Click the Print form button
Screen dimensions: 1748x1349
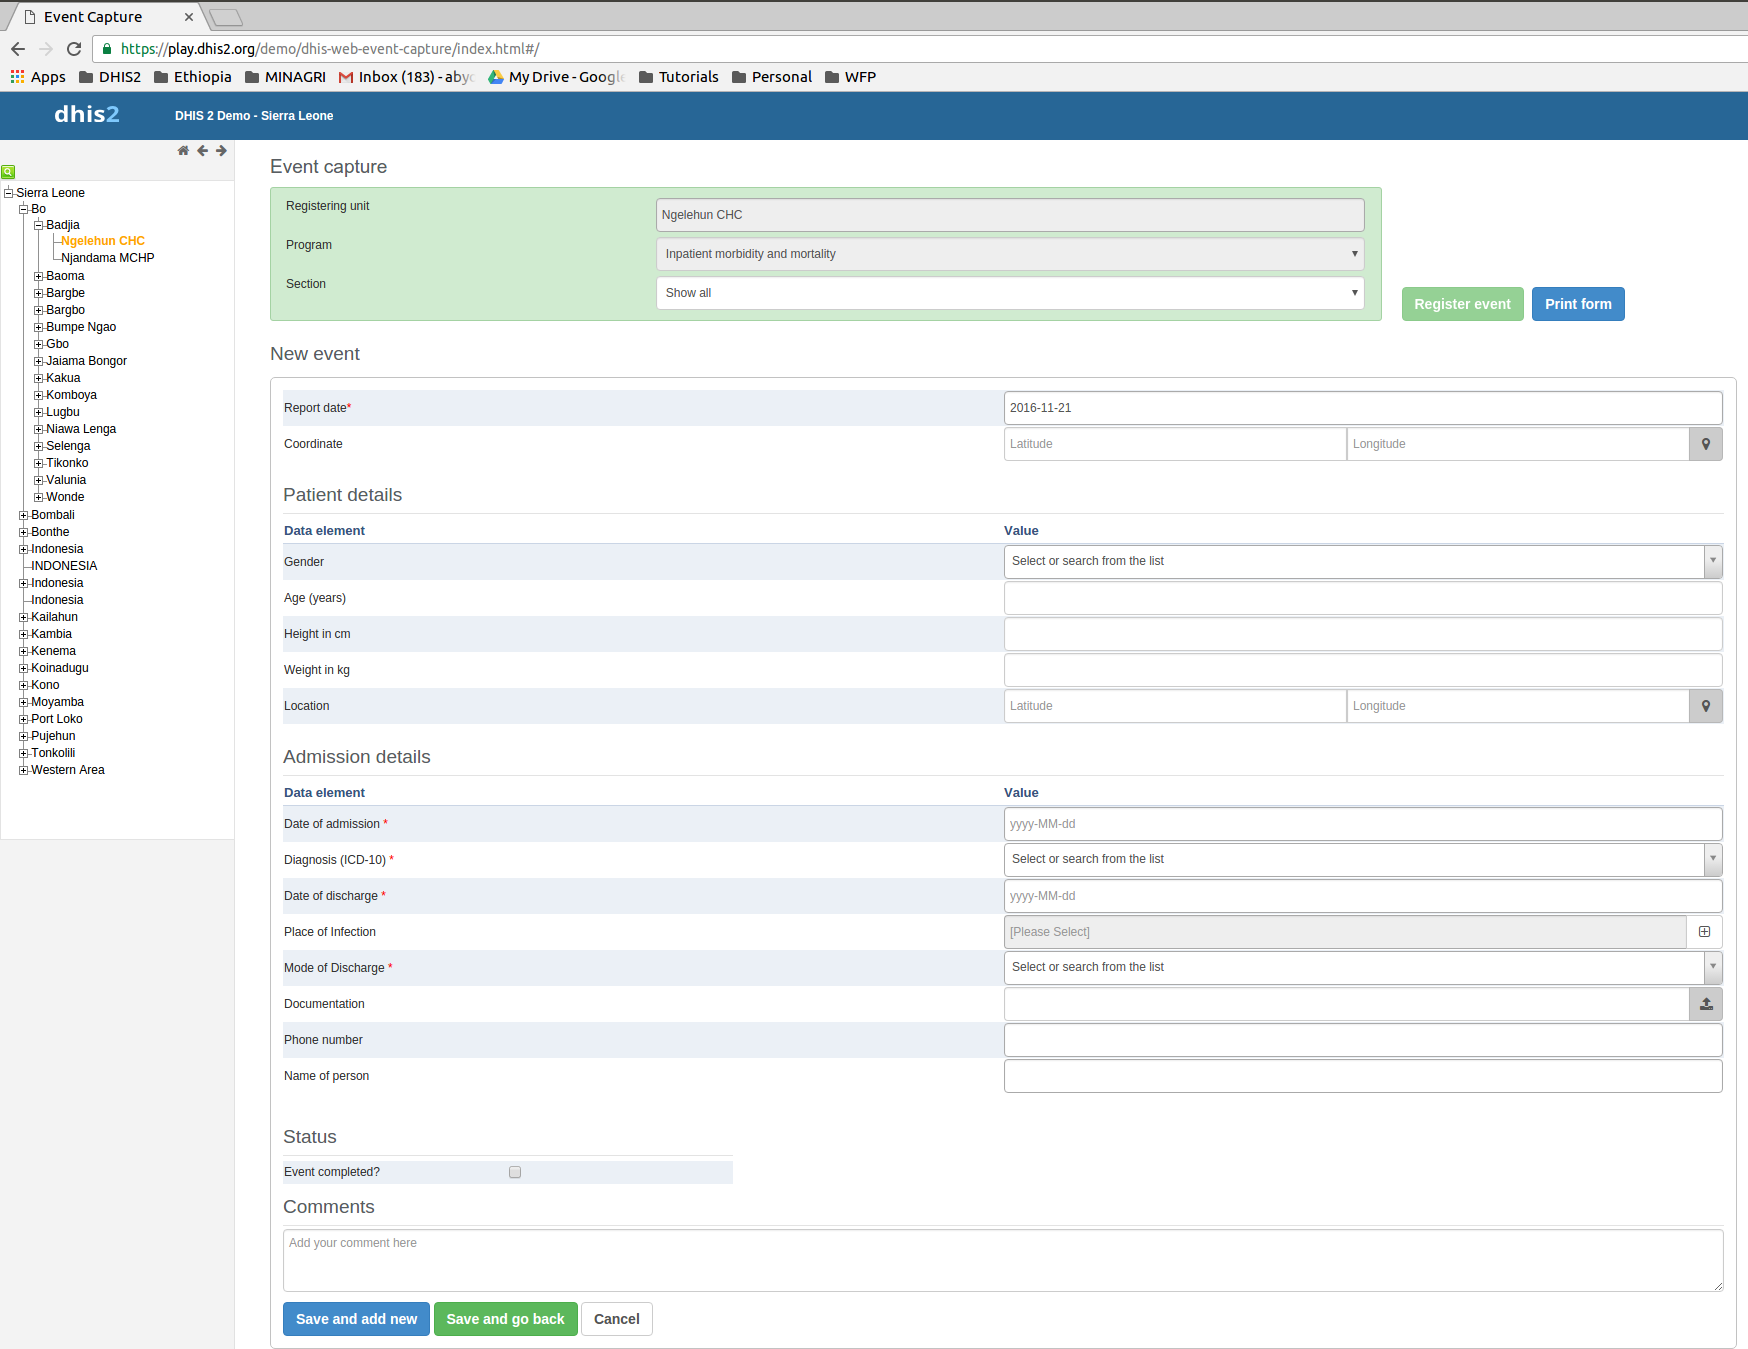pyautogui.click(x=1577, y=304)
